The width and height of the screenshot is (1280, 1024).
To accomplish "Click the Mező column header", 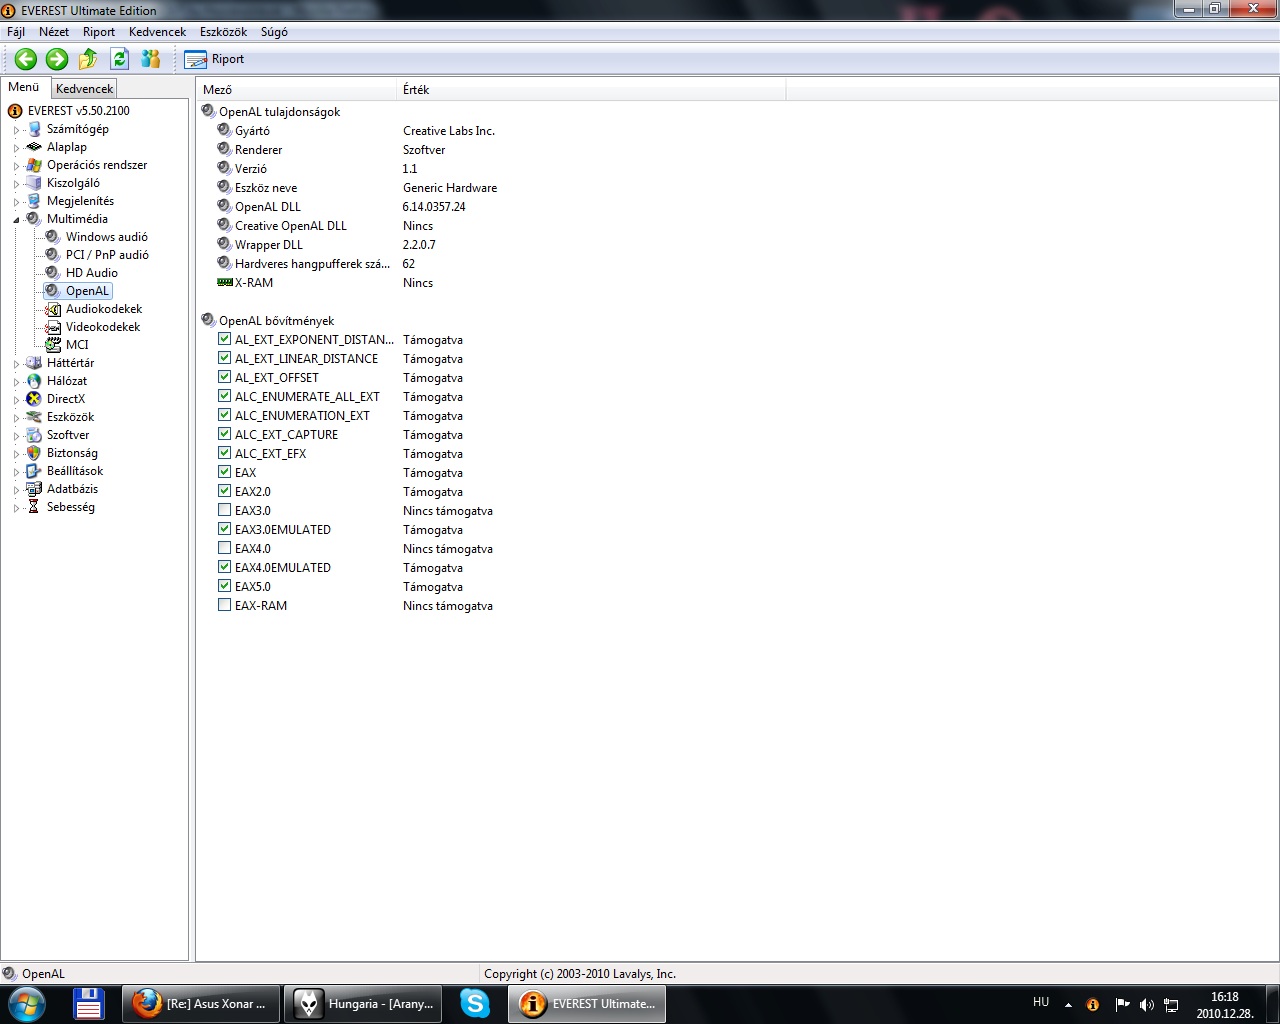I will click(297, 90).
